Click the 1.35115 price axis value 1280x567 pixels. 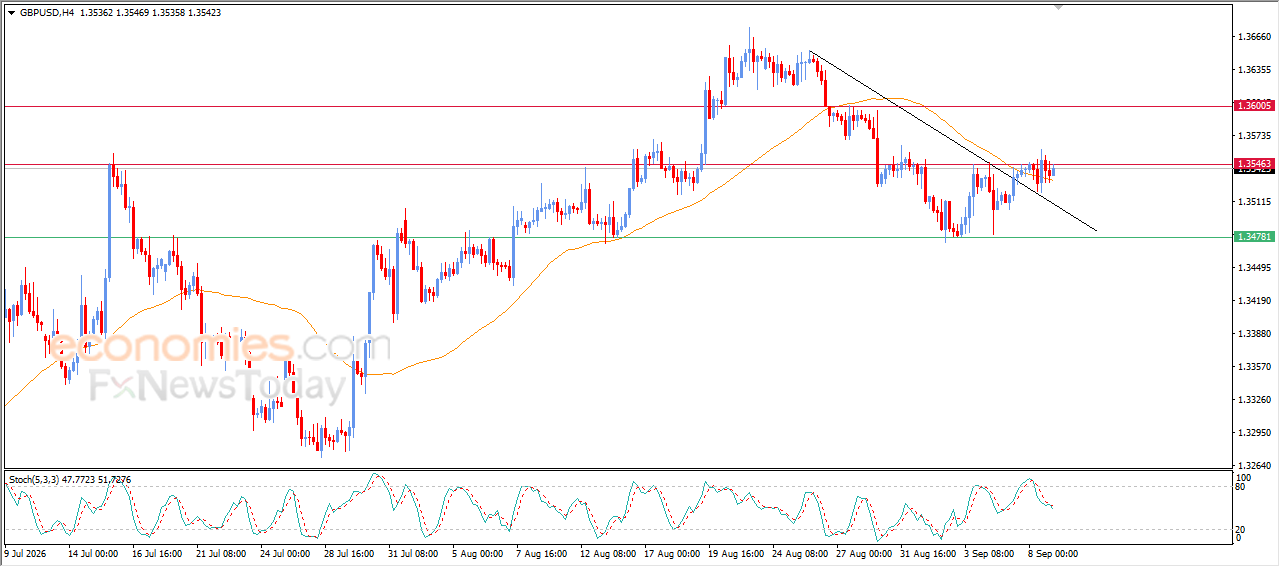coord(1254,202)
